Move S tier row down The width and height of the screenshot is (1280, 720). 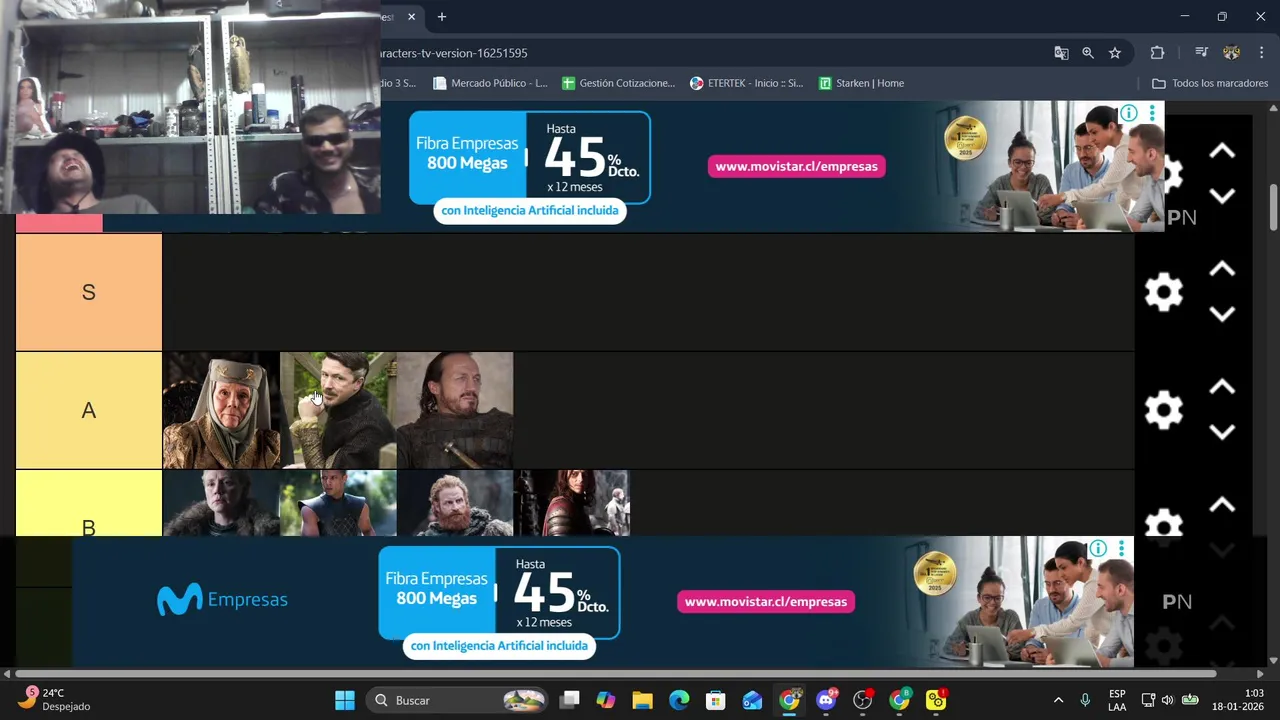coord(1222,314)
